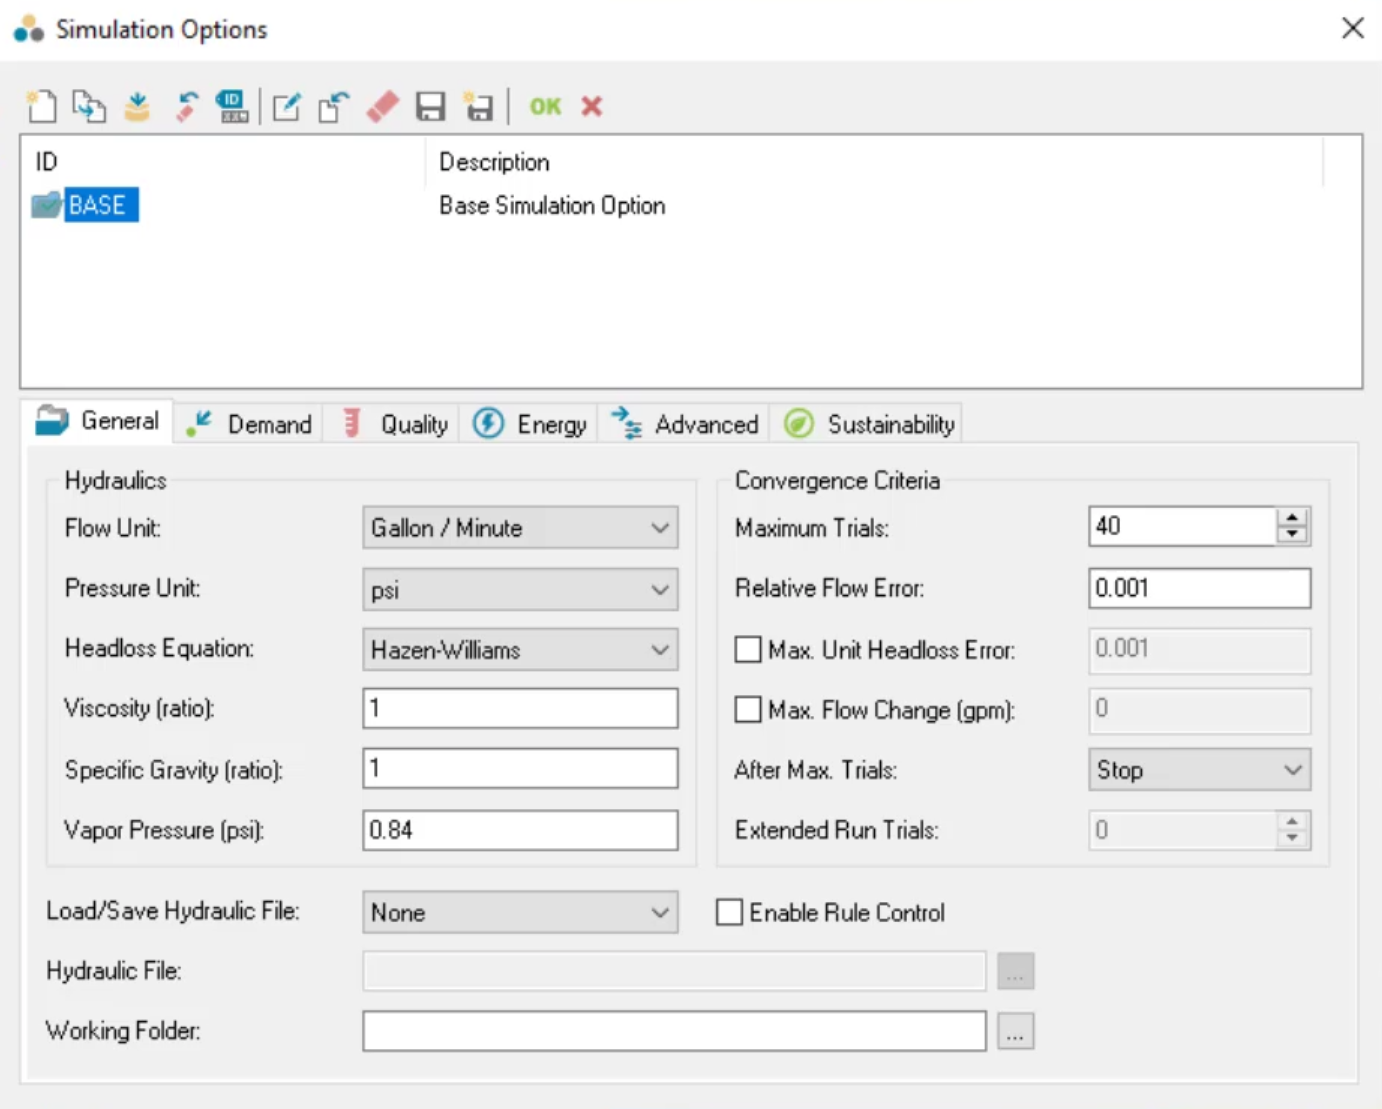Click the disabled Max. Unit Headloss Error field
The image size is (1382, 1109).
[1199, 649]
